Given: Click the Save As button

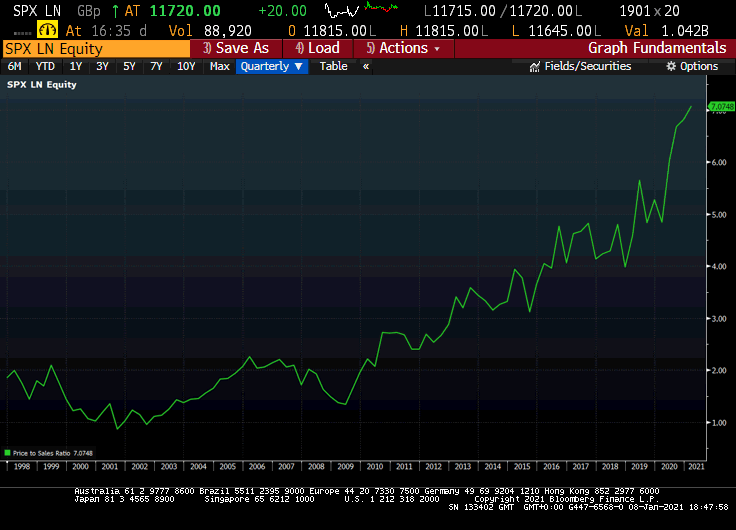Looking at the screenshot, I should pyautogui.click(x=236, y=48).
